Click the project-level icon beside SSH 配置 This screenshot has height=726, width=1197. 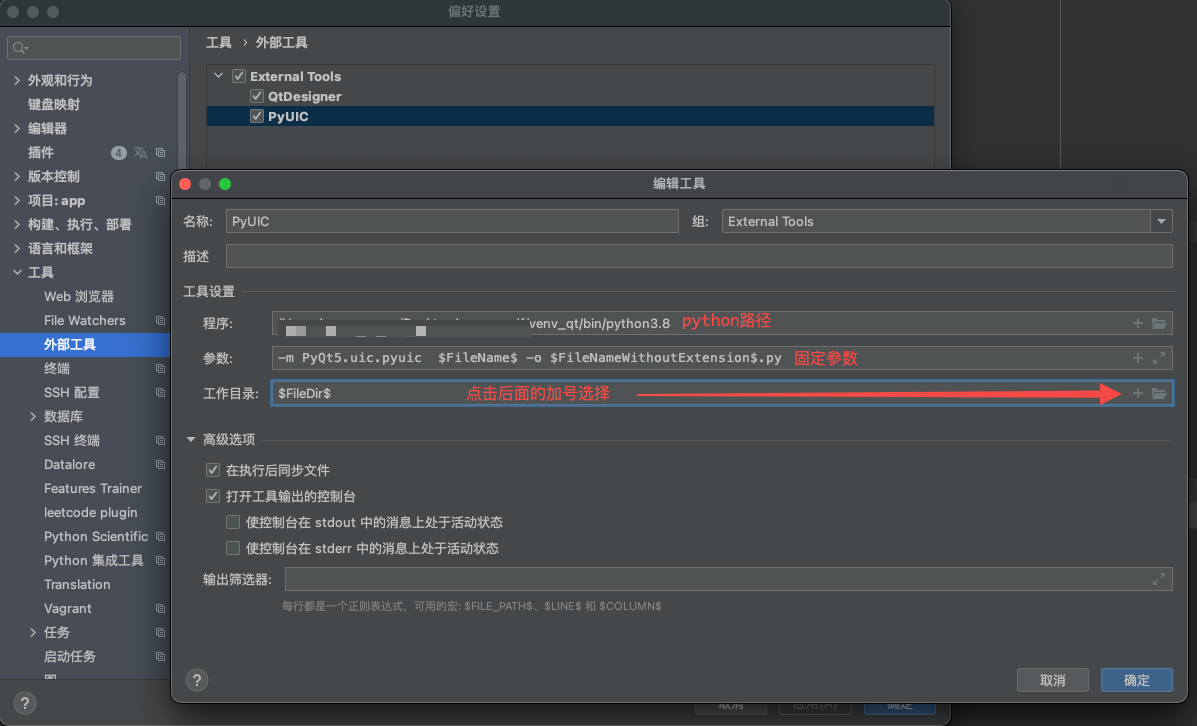[x=160, y=392]
